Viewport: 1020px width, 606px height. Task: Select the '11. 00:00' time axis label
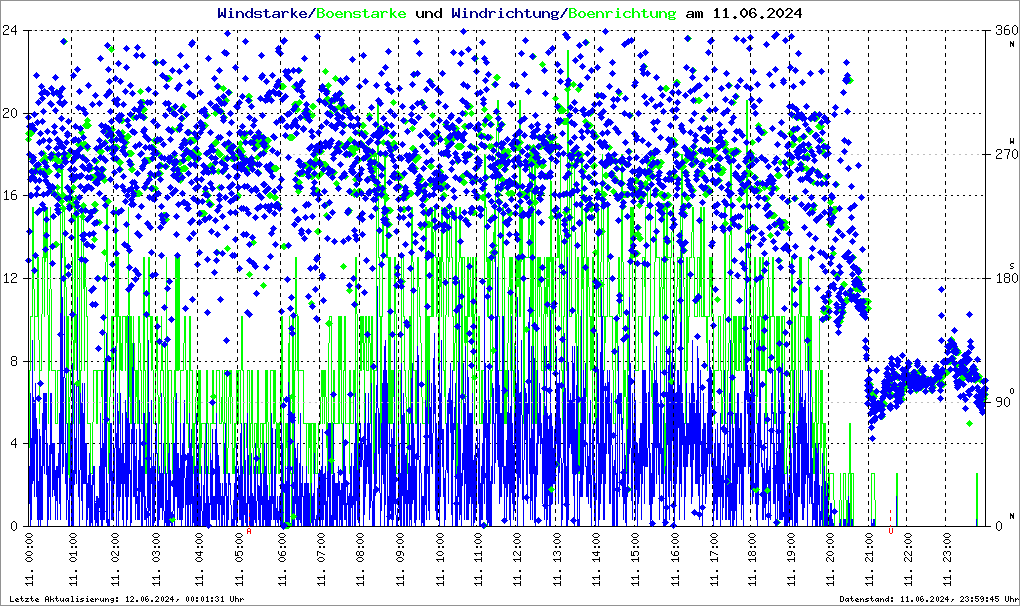pyautogui.click(x=30, y=560)
